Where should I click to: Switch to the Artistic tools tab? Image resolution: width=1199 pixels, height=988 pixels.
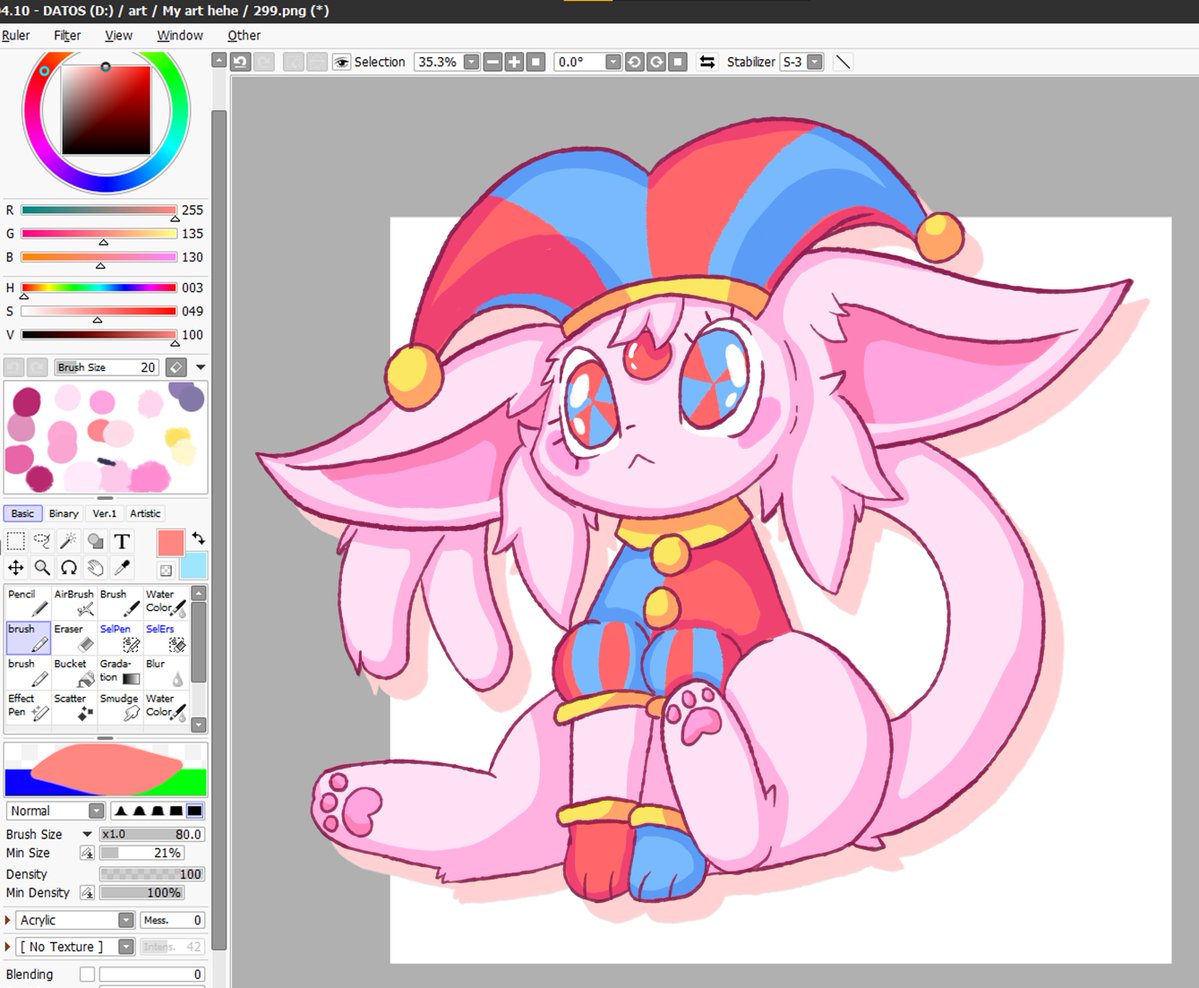tap(145, 513)
